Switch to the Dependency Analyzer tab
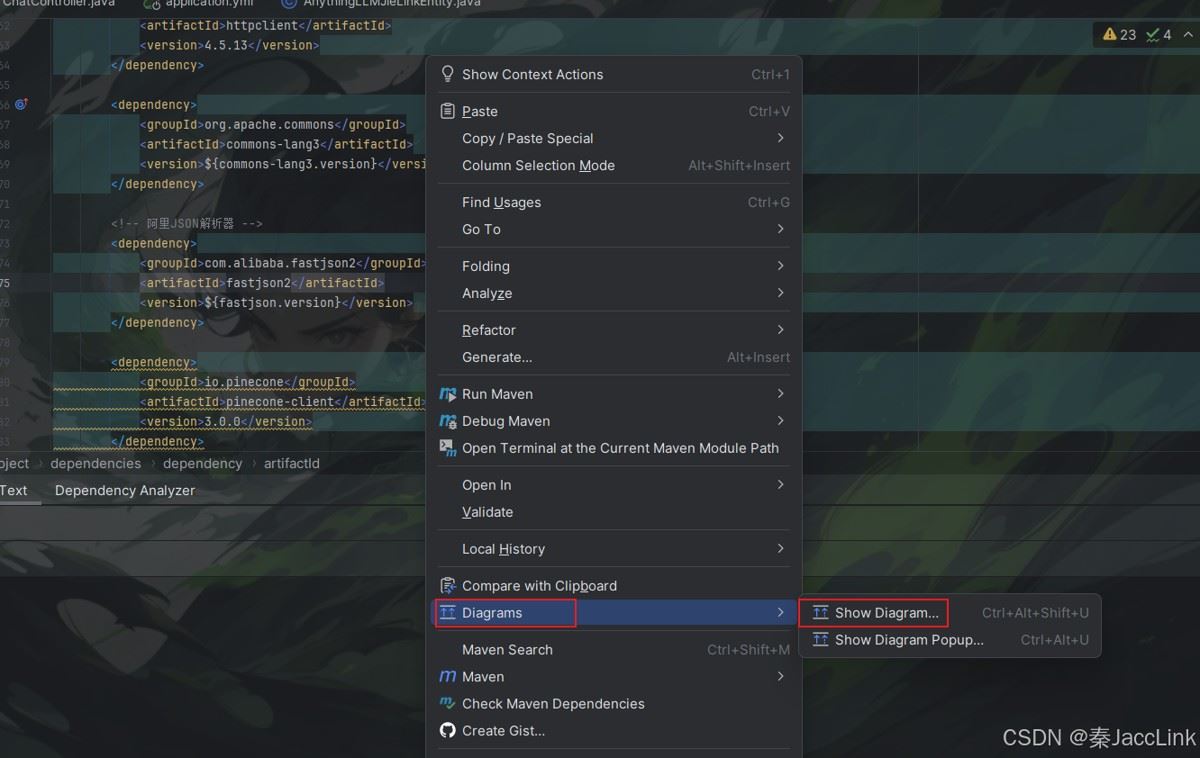This screenshot has width=1200, height=758. coord(125,490)
